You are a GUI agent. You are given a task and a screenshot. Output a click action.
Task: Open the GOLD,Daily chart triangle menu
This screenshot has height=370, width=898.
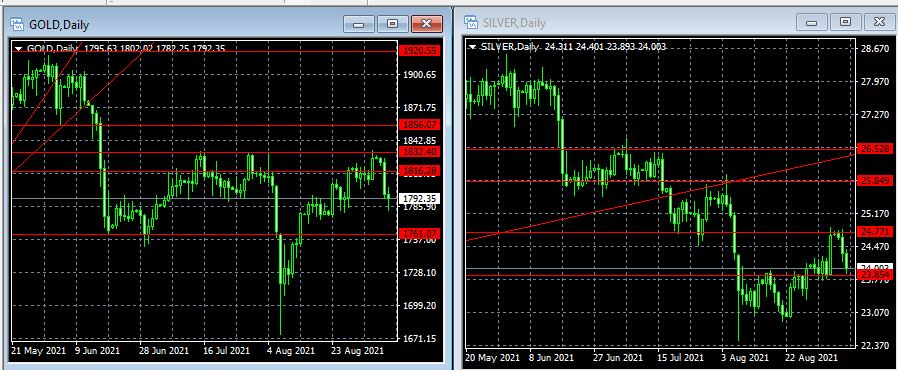tap(18, 49)
